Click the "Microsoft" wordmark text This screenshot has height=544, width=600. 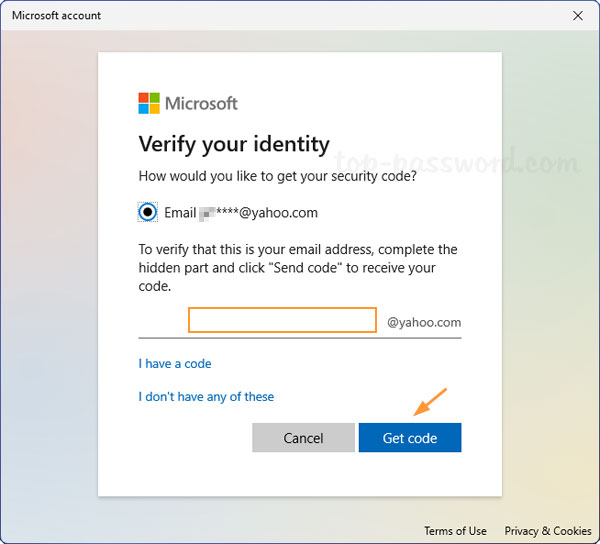(x=201, y=103)
